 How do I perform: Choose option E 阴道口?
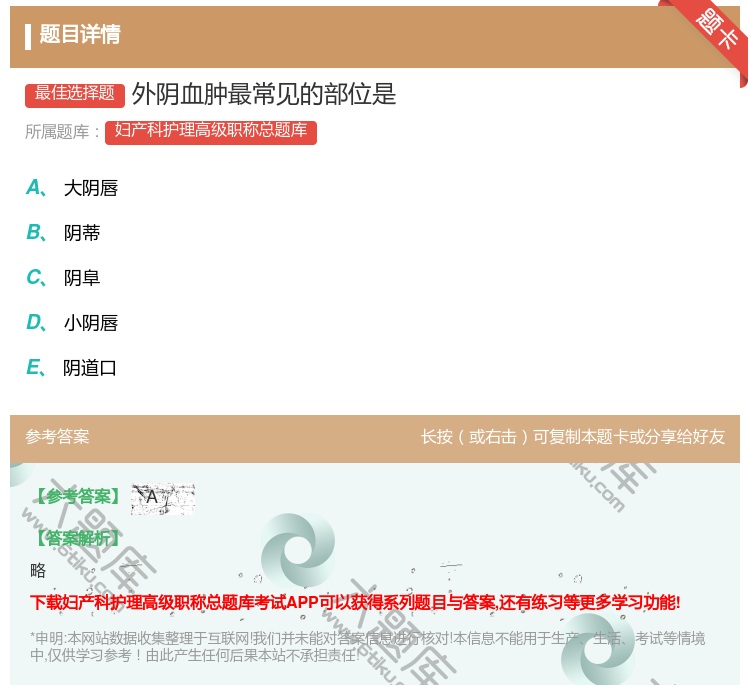(x=71, y=368)
